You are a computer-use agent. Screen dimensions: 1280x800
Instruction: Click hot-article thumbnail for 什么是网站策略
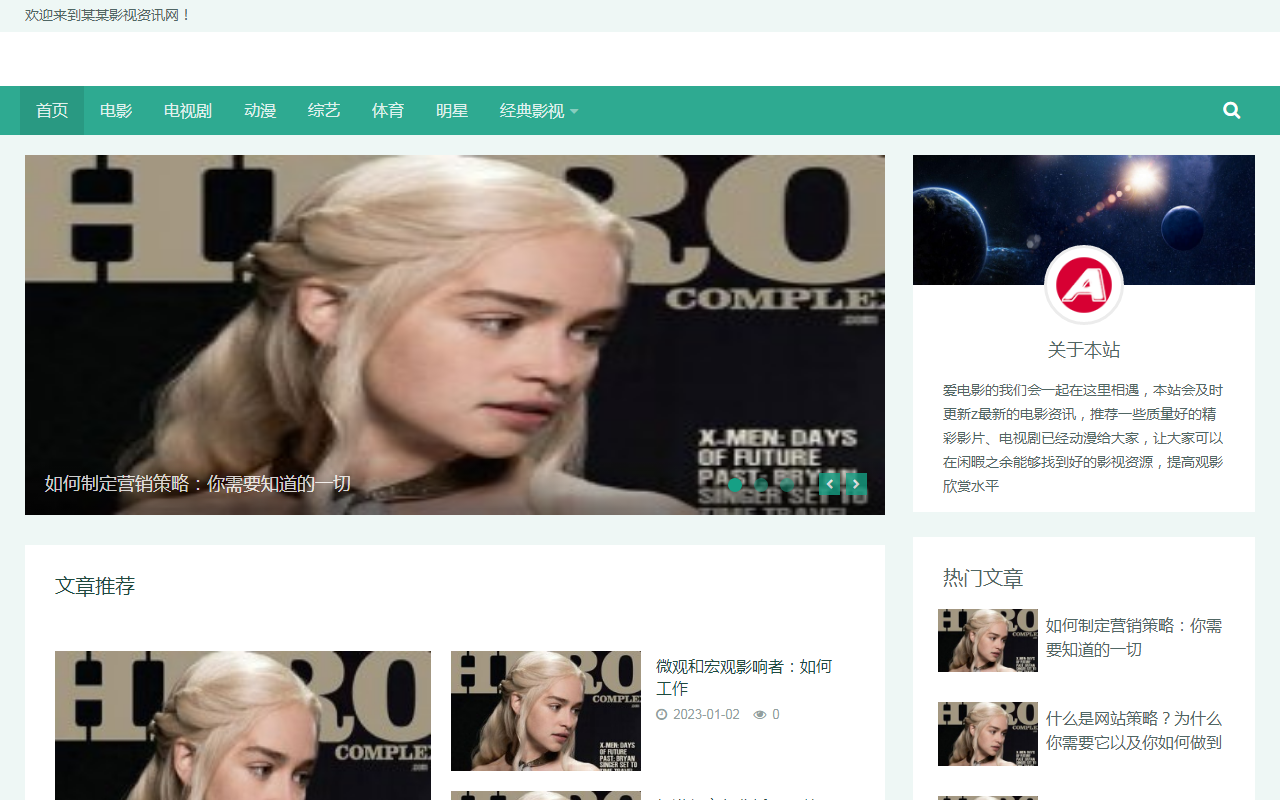tap(988, 734)
